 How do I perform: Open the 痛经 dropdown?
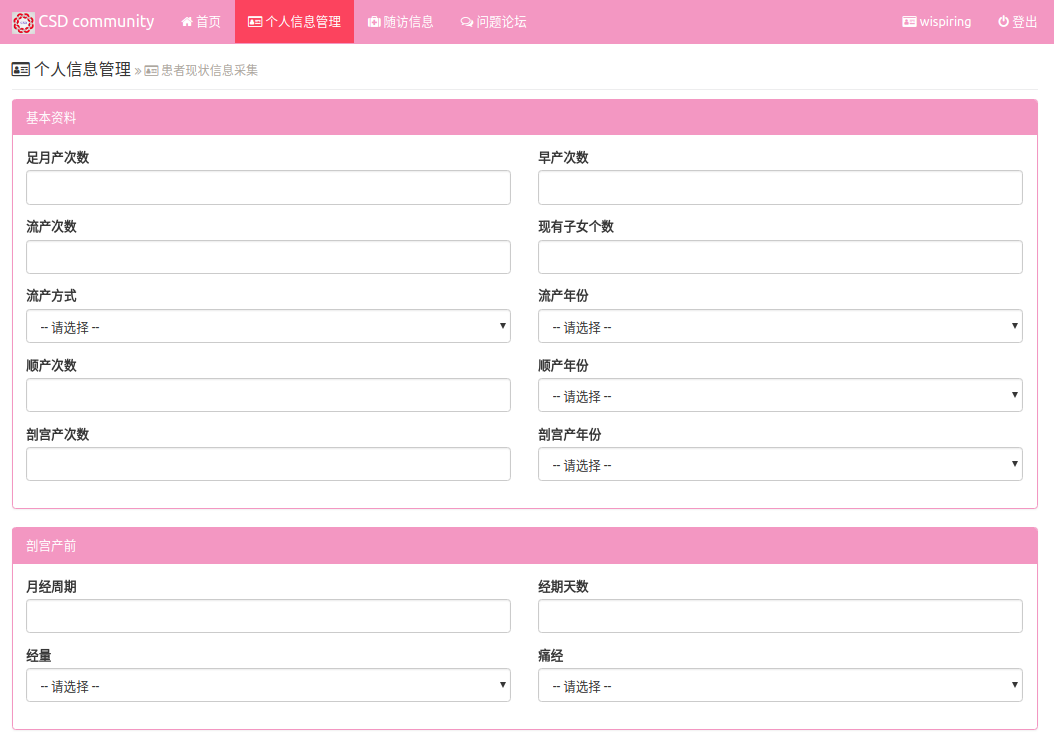pyautogui.click(x=780, y=685)
